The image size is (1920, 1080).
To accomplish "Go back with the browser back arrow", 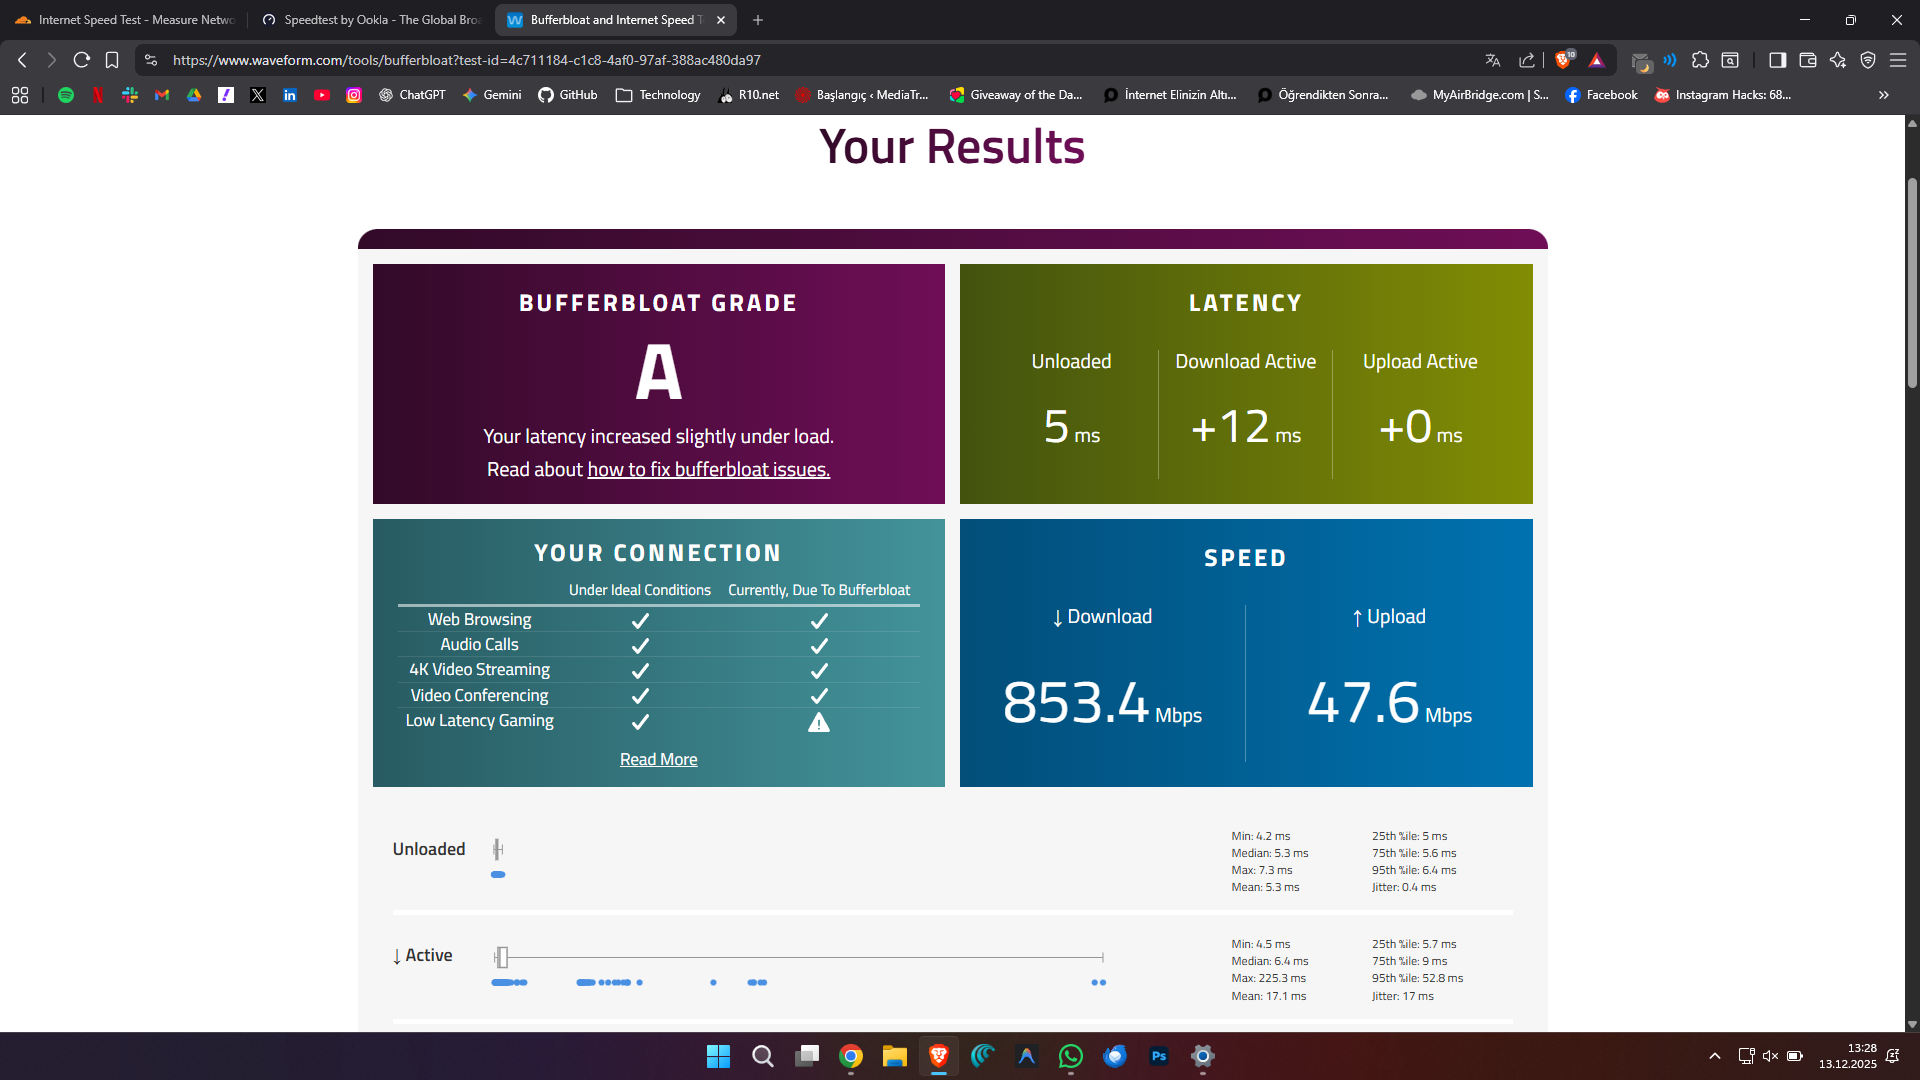I will (22, 60).
